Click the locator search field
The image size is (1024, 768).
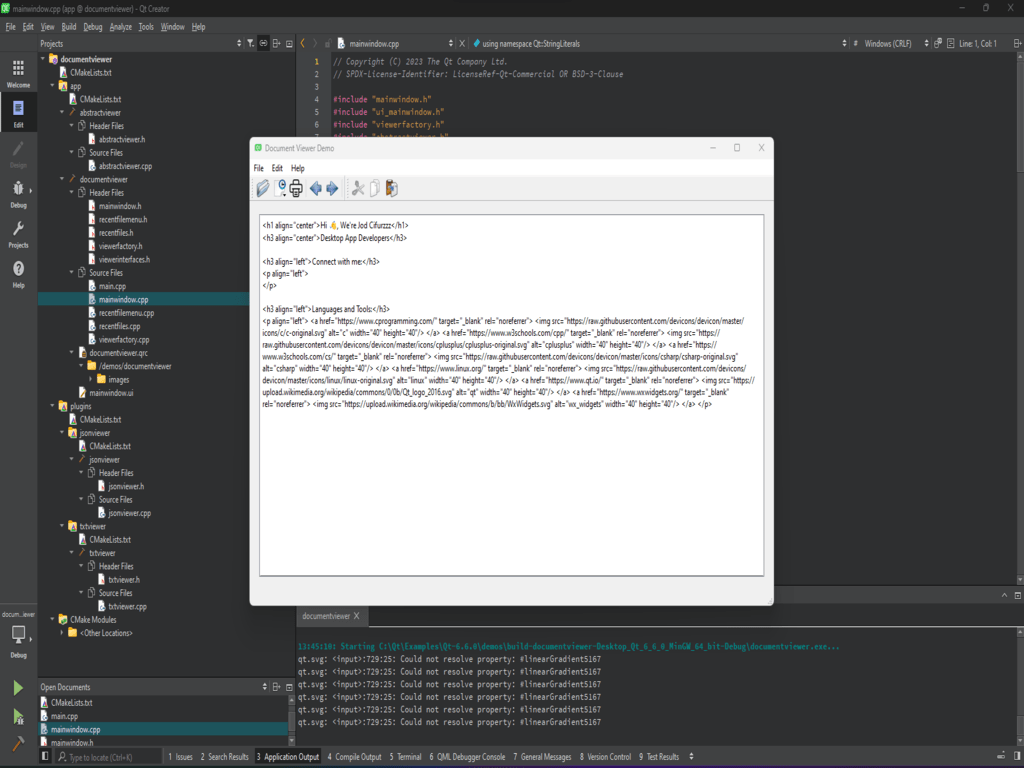point(108,757)
